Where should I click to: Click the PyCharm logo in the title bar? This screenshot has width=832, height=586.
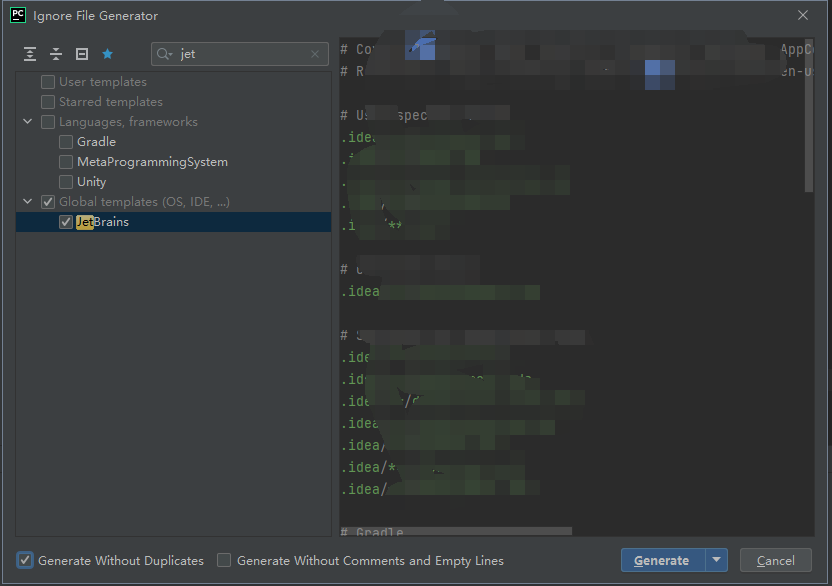(18, 15)
